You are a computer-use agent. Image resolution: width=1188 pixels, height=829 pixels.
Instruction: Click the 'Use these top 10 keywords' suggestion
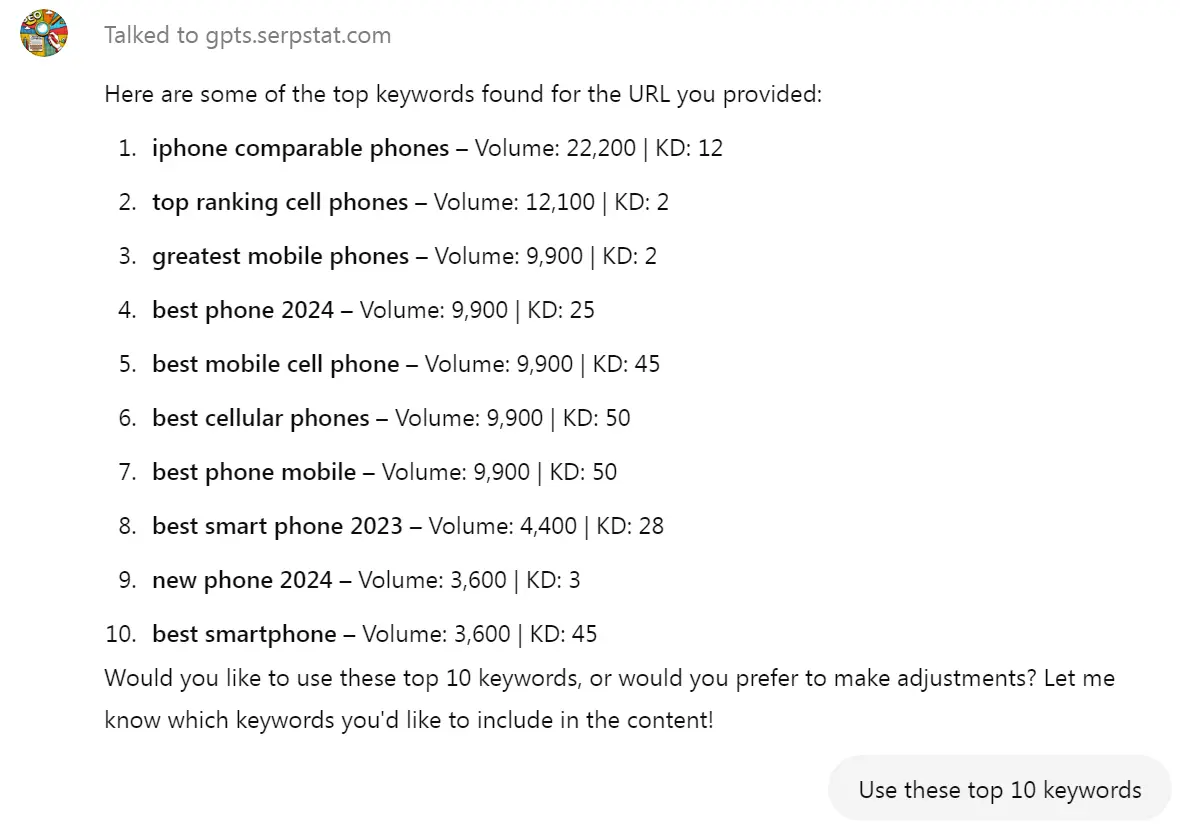tap(999, 789)
